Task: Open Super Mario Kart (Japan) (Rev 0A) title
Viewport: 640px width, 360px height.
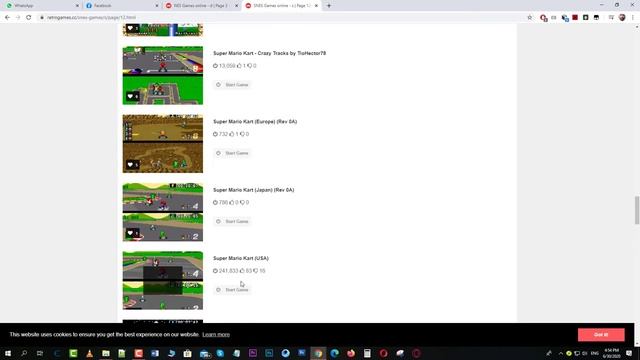Action: coord(253,190)
